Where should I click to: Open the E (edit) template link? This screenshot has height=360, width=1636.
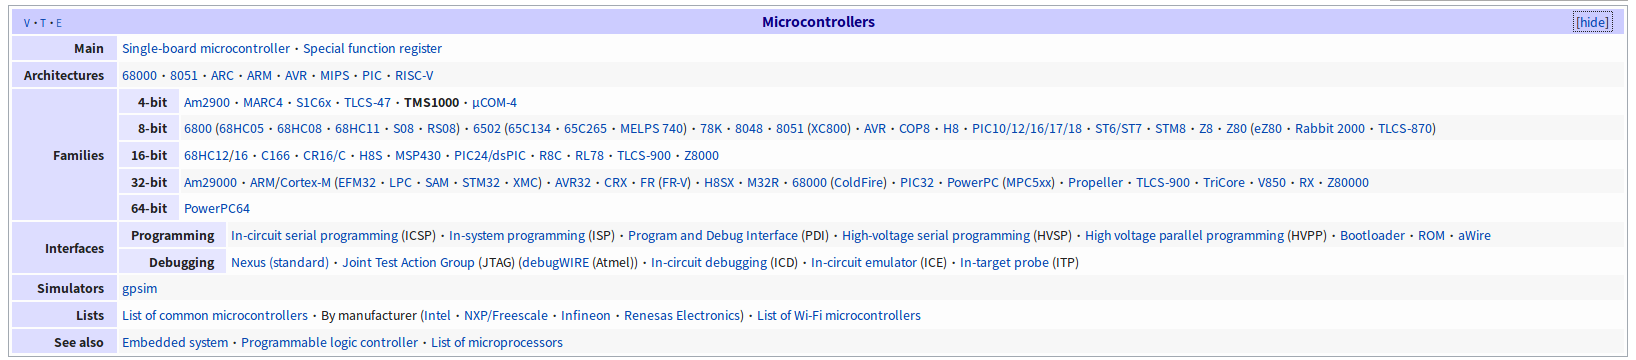pyautogui.click(x=58, y=23)
